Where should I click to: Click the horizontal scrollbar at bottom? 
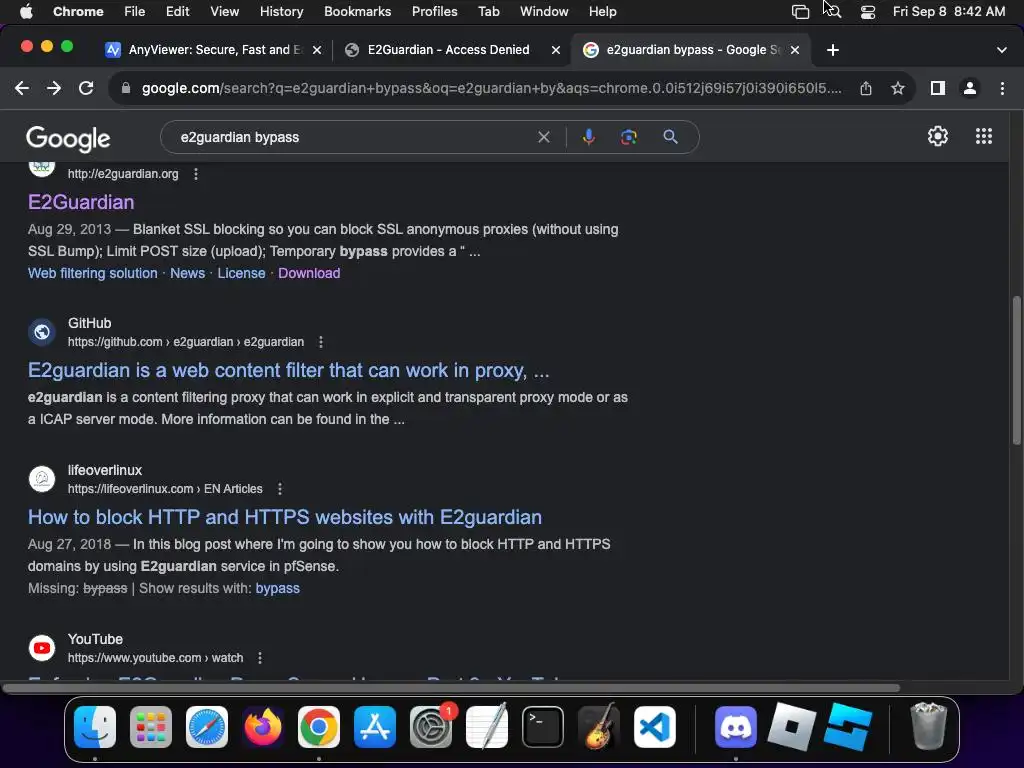[451, 688]
